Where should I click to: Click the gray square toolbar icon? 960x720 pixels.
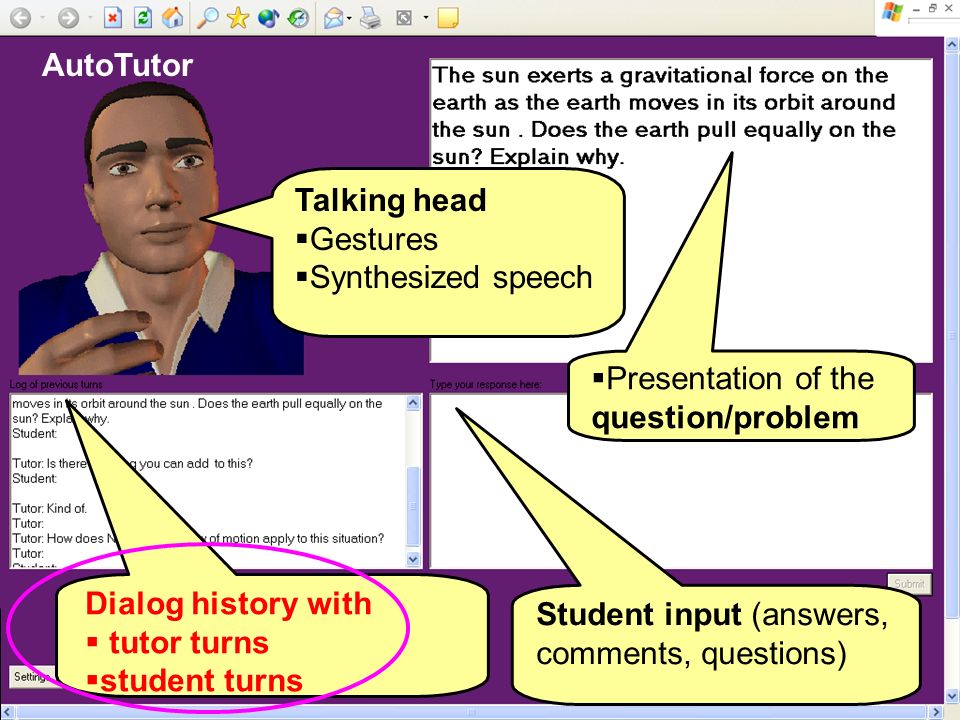404,18
